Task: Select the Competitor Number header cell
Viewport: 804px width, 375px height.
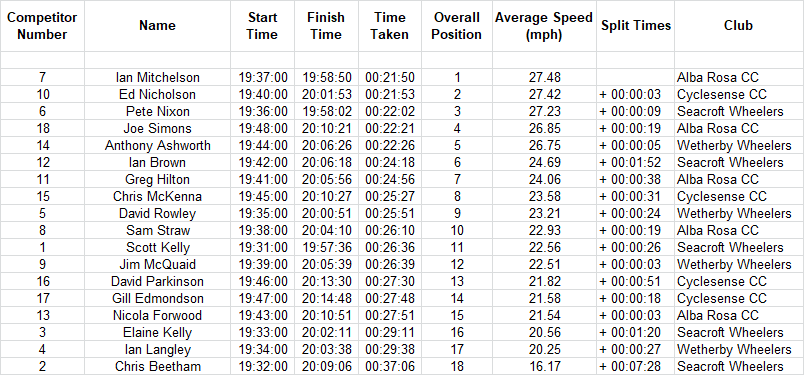Action: click(42, 26)
